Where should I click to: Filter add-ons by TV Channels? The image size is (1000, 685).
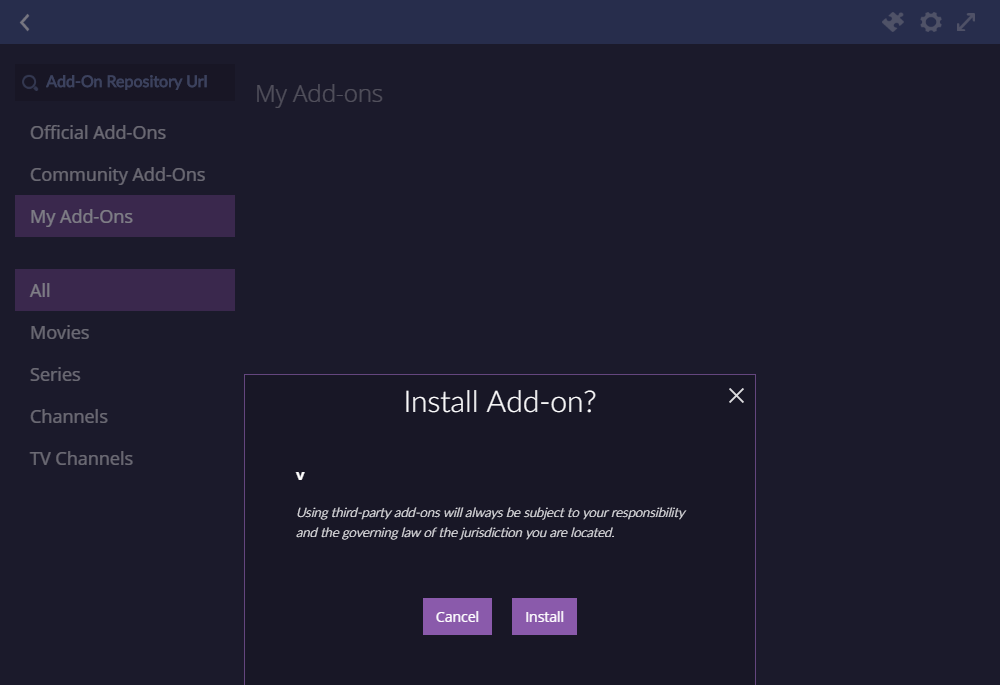click(125, 459)
